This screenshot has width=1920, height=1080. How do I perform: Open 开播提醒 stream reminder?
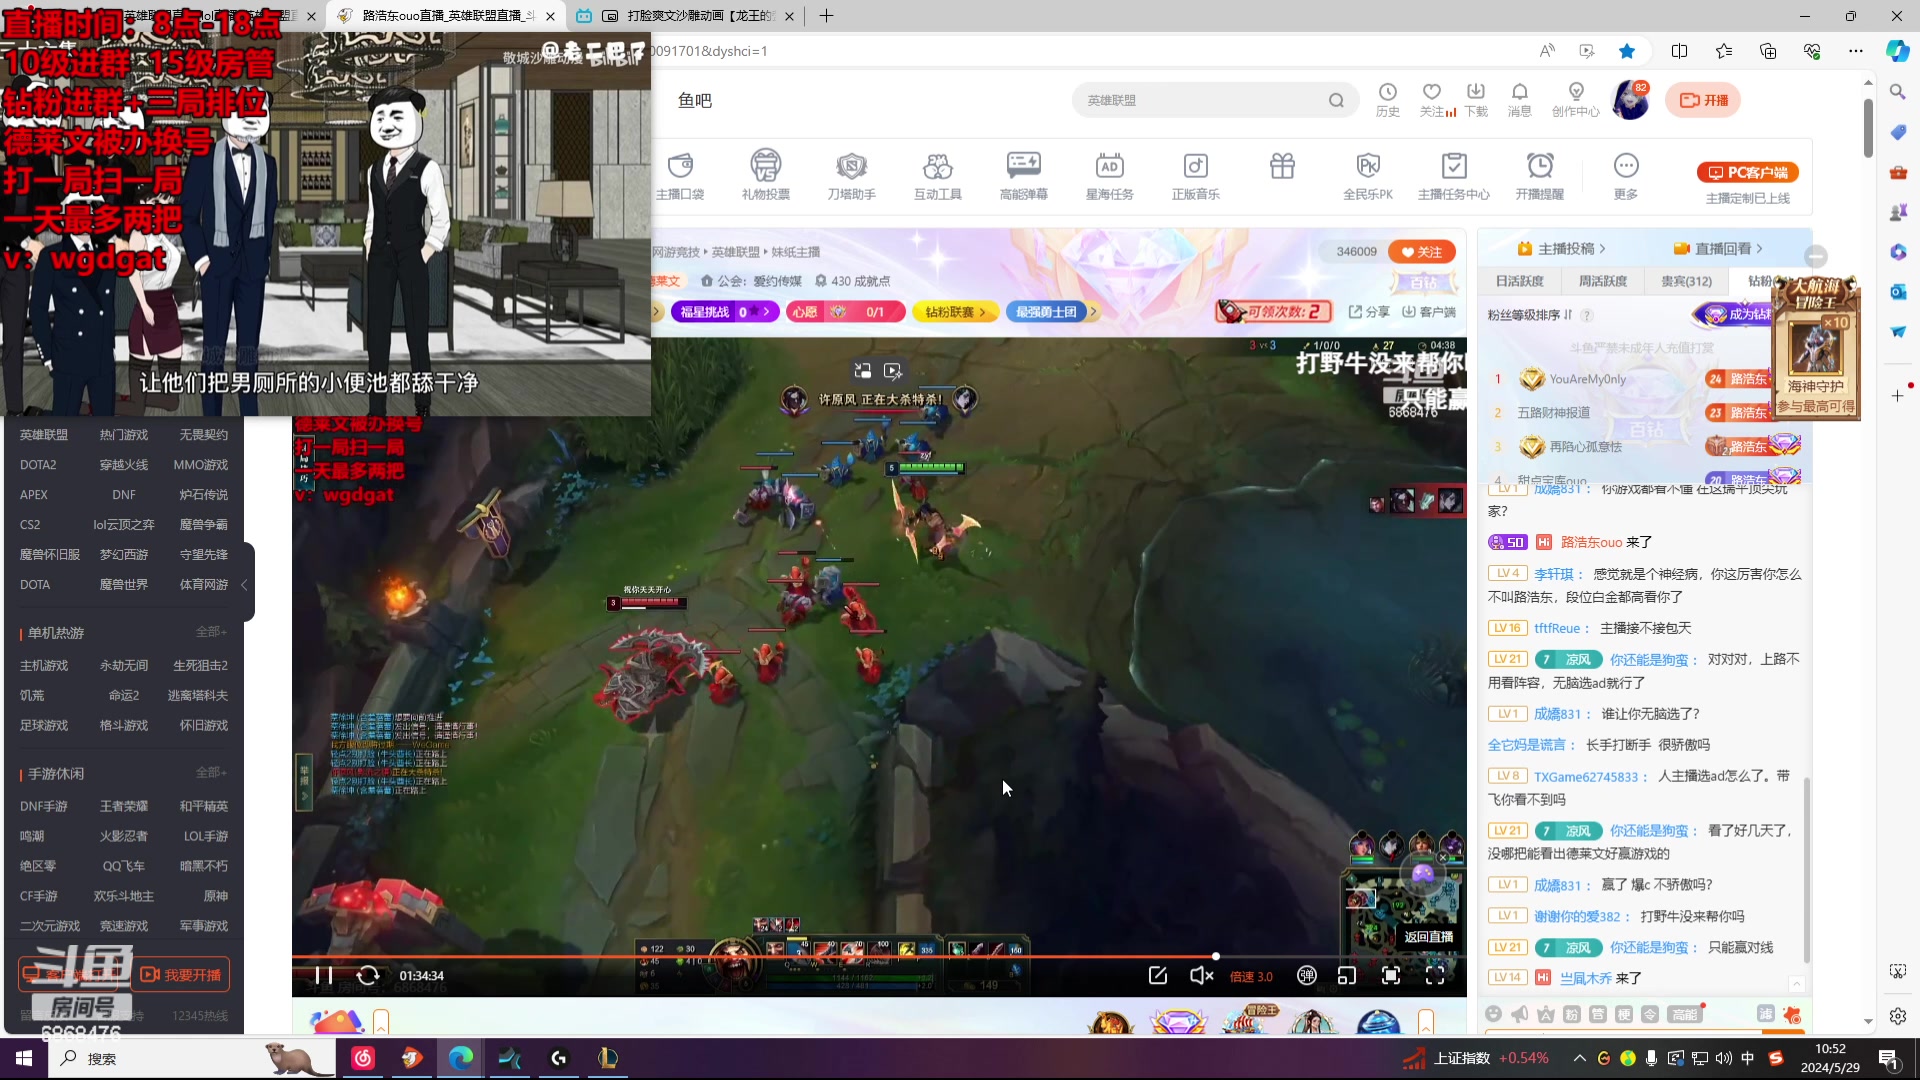tap(1540, 175)
